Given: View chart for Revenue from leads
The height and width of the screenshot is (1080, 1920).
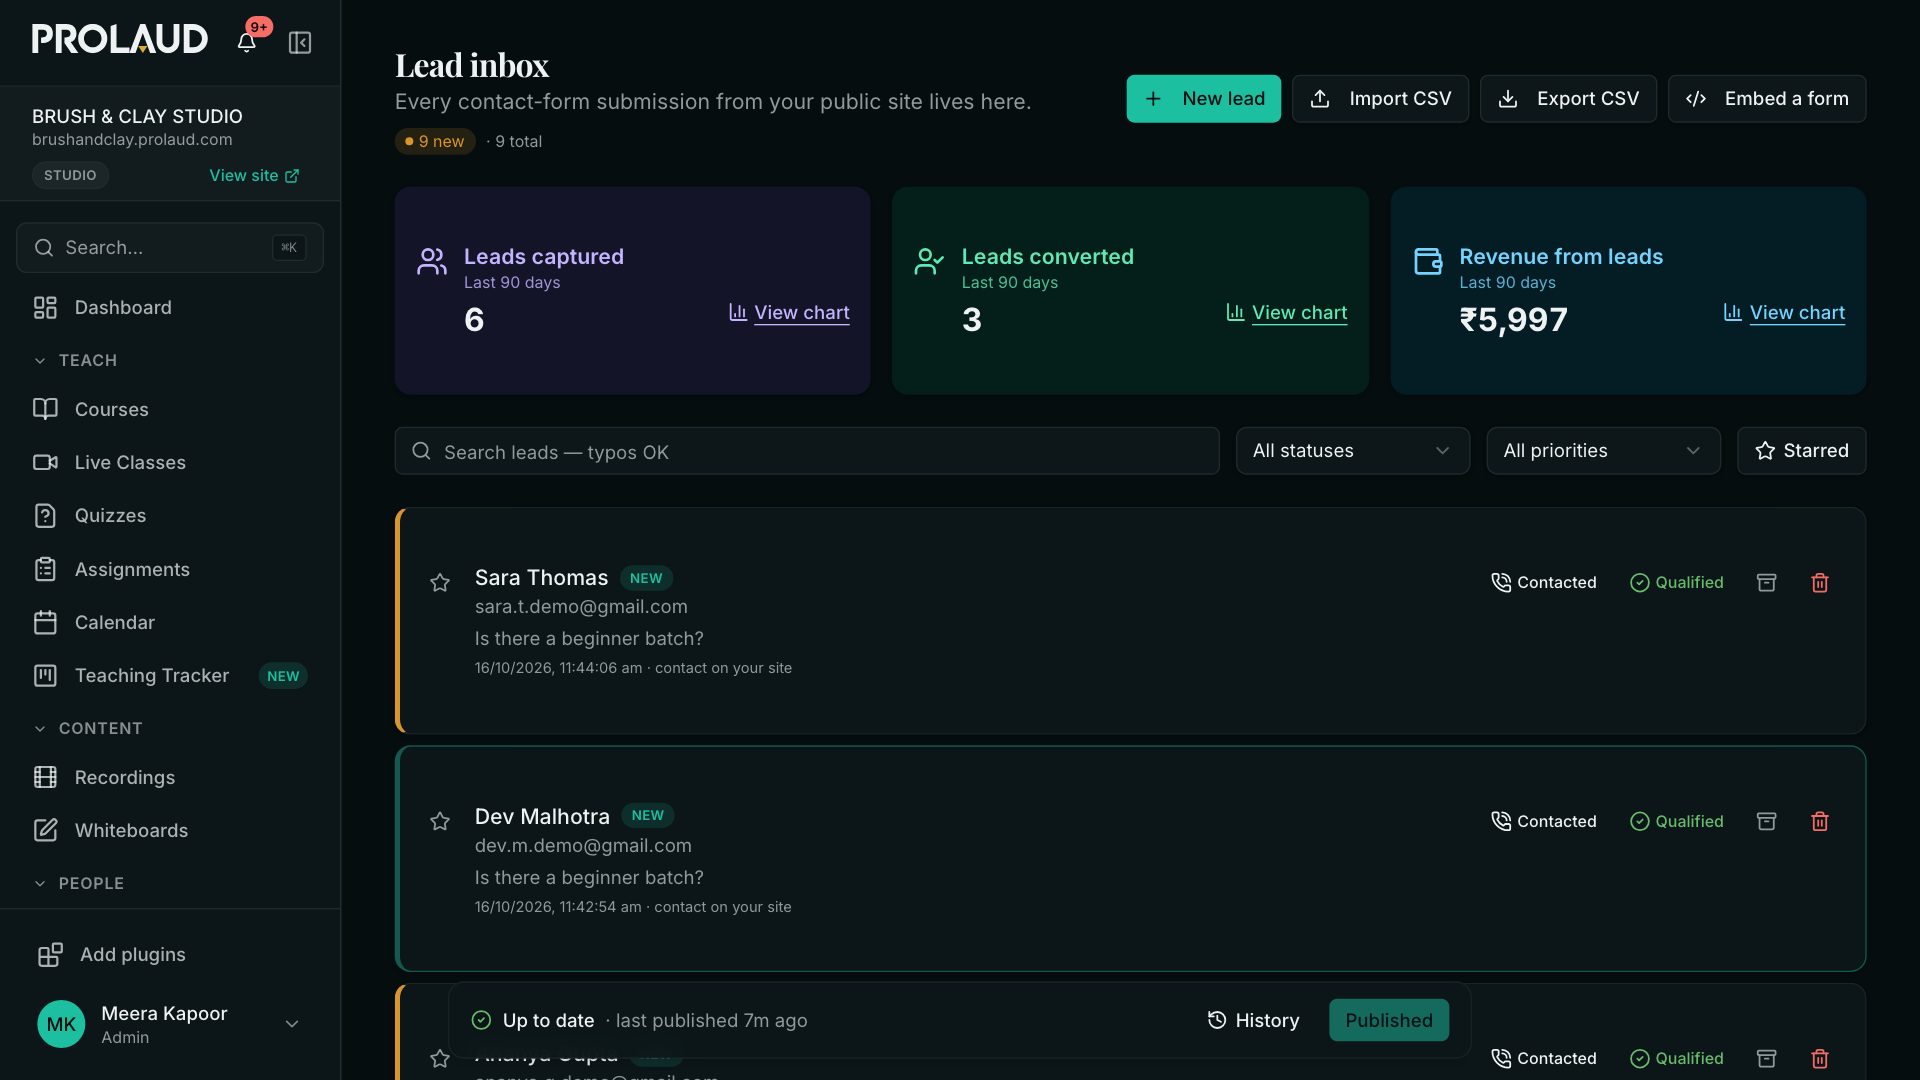Looking at the screenshot, I should tap(1784, 312).
